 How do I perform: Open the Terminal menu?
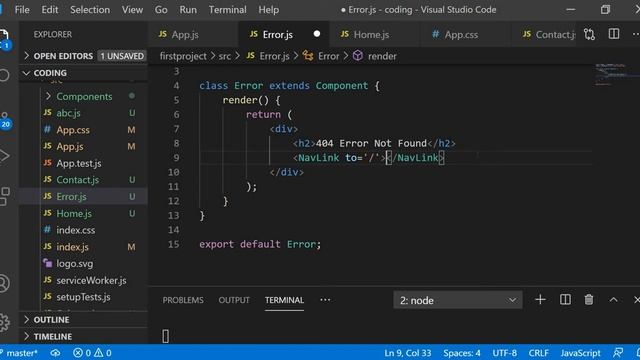pos(227,9)
